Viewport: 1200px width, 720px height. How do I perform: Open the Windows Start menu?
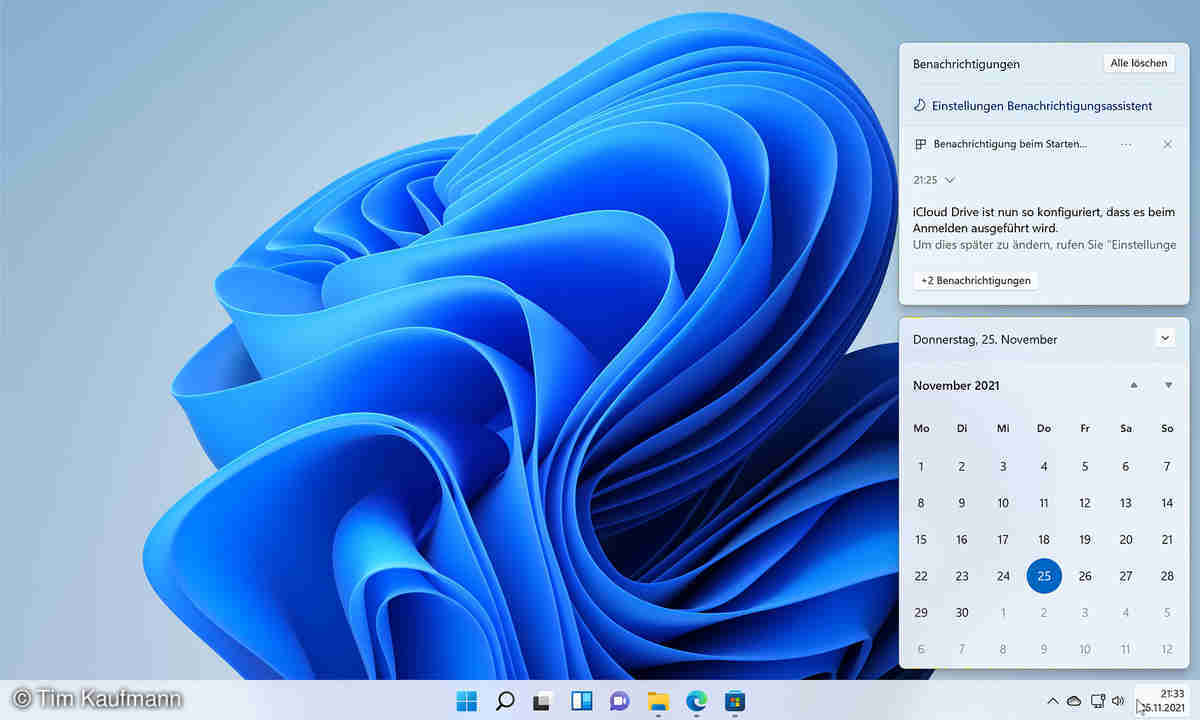[467, 701]
